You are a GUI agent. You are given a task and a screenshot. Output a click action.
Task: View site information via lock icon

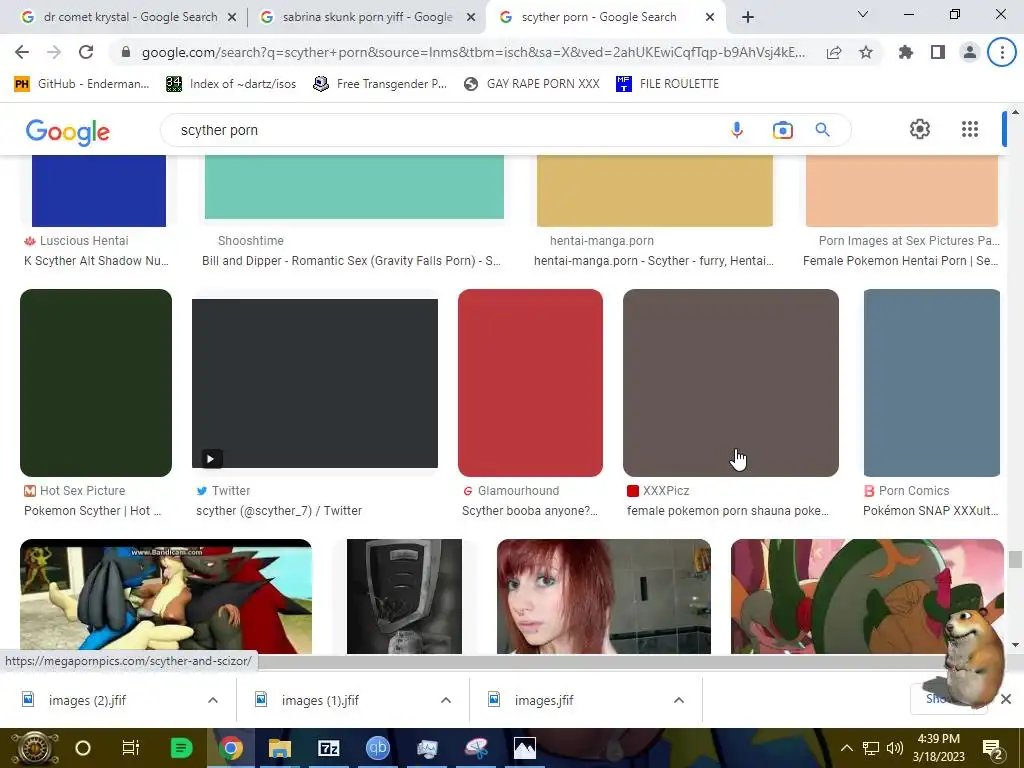point(127,52)
